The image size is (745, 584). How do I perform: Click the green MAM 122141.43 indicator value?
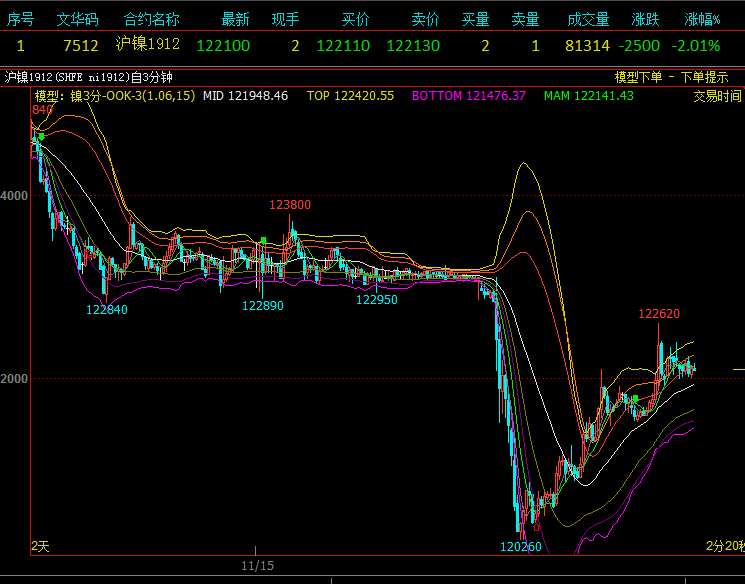pyautogui.click(x=589, y=96)
